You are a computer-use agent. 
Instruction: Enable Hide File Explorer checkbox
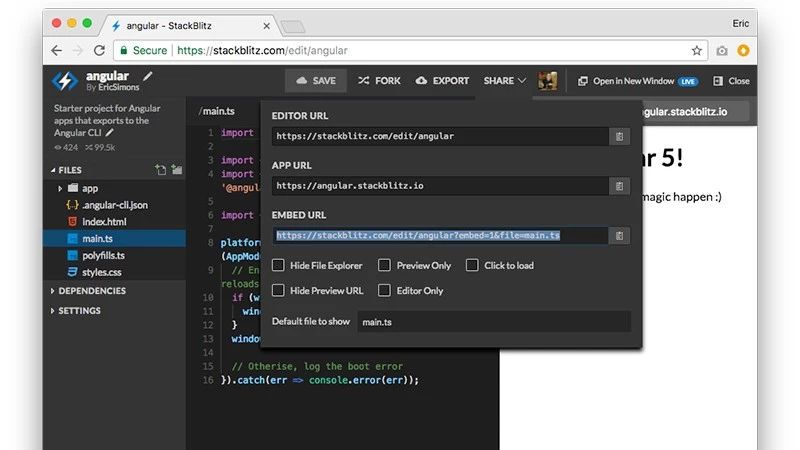[278, 265]
